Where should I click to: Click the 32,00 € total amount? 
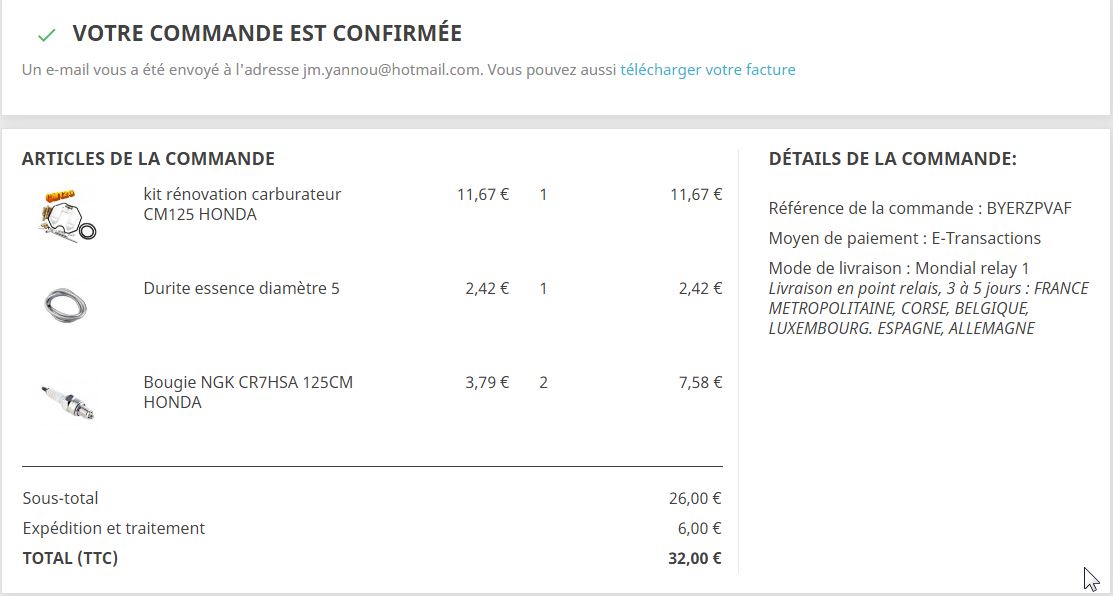[695, 558]
